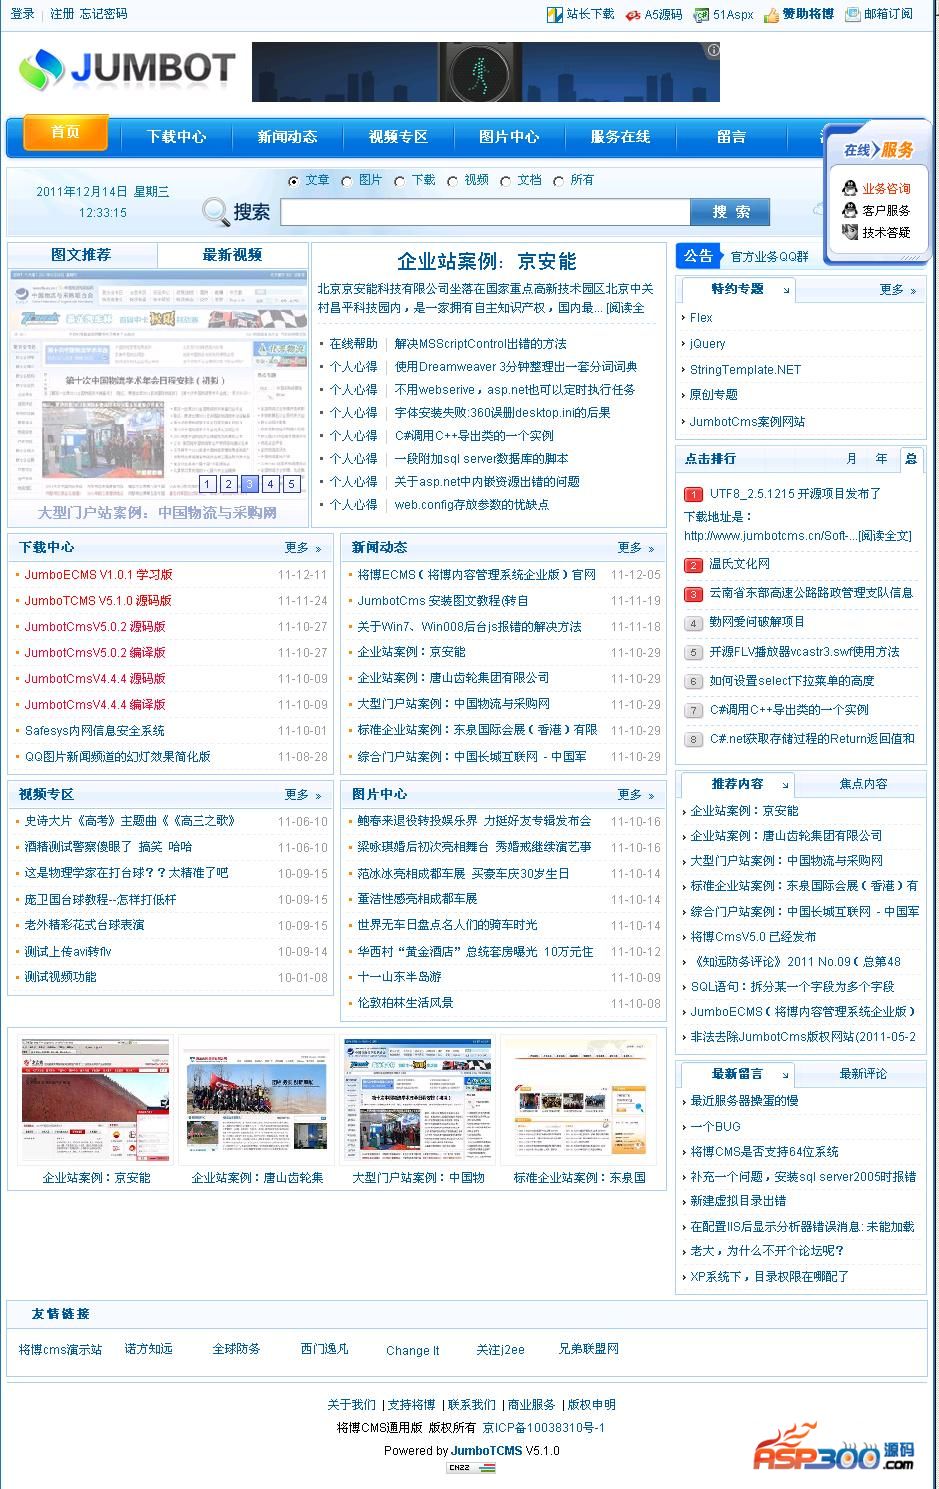Click the rank 2 red badge
The height and width of the screenshot is (1489, 939).
pyautogui.click(x=693, y=565)
